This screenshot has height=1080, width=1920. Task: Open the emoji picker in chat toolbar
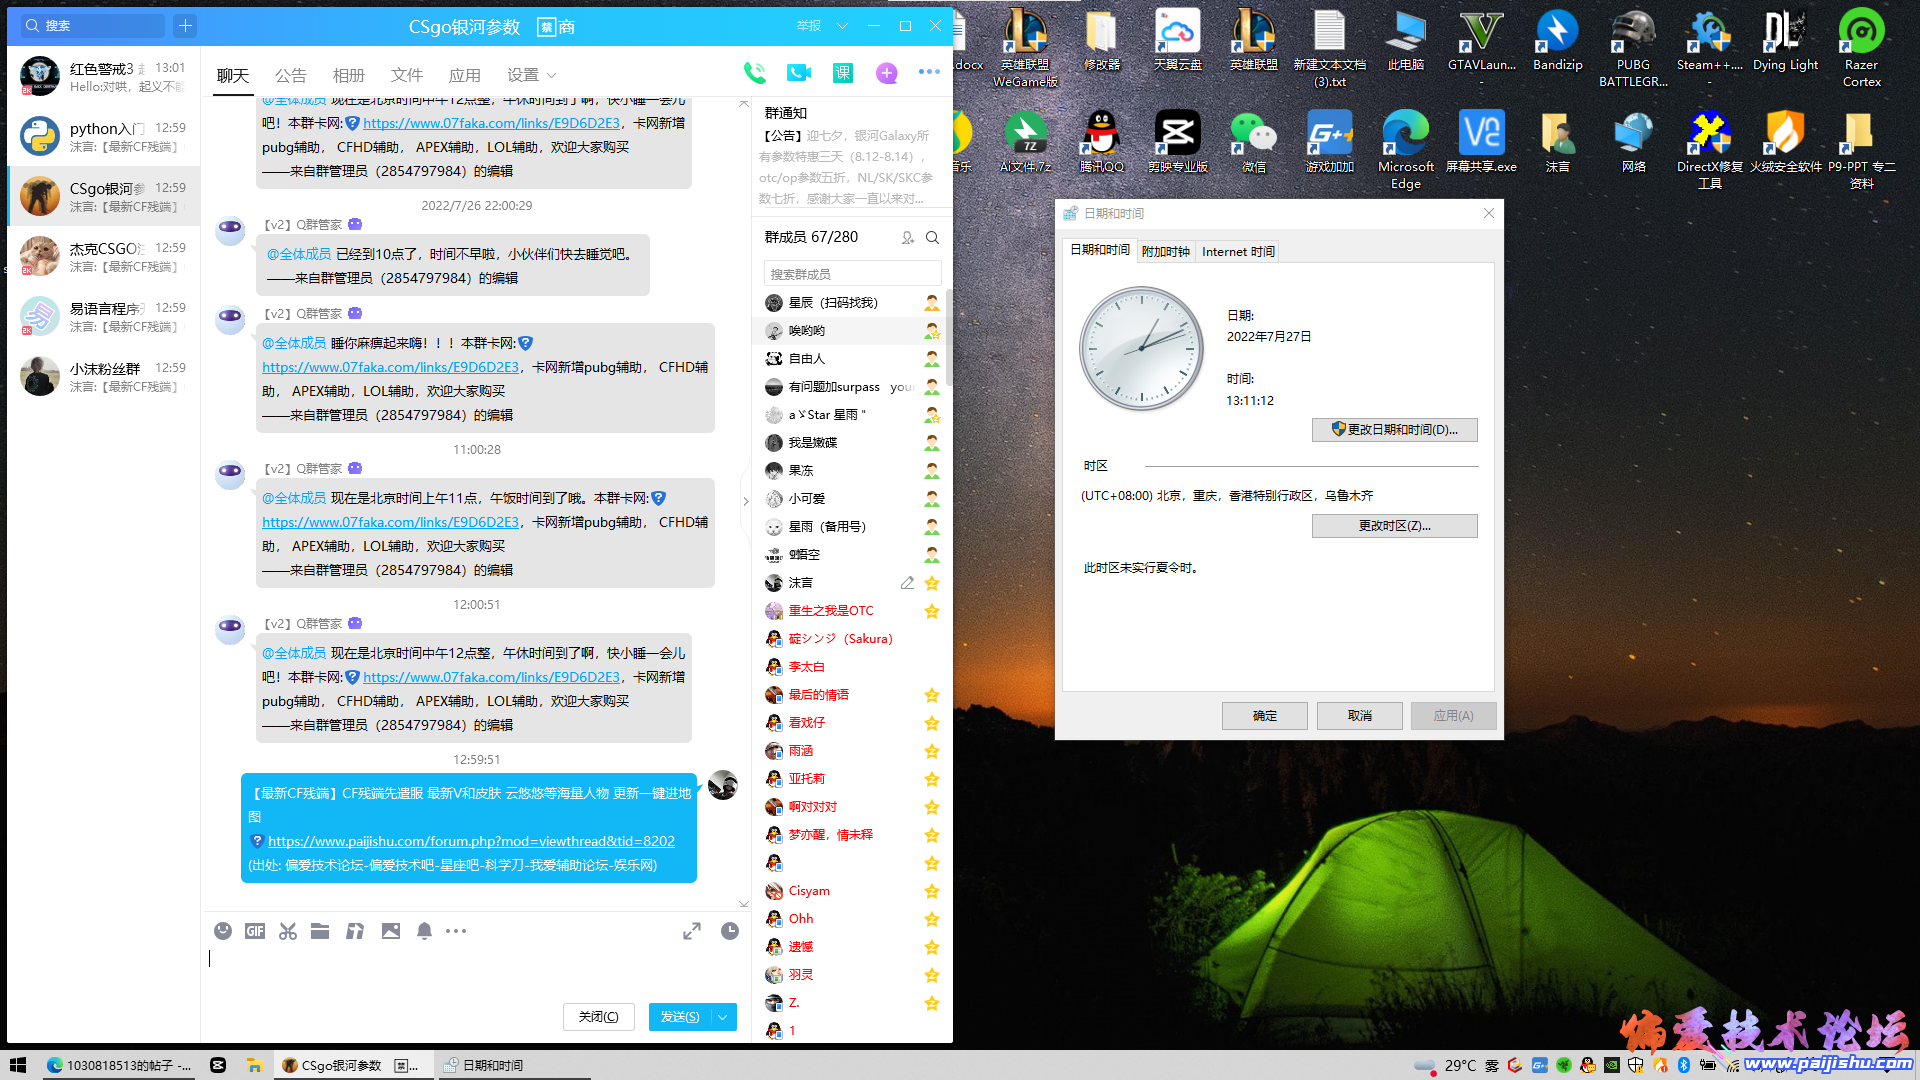point(223,931)
